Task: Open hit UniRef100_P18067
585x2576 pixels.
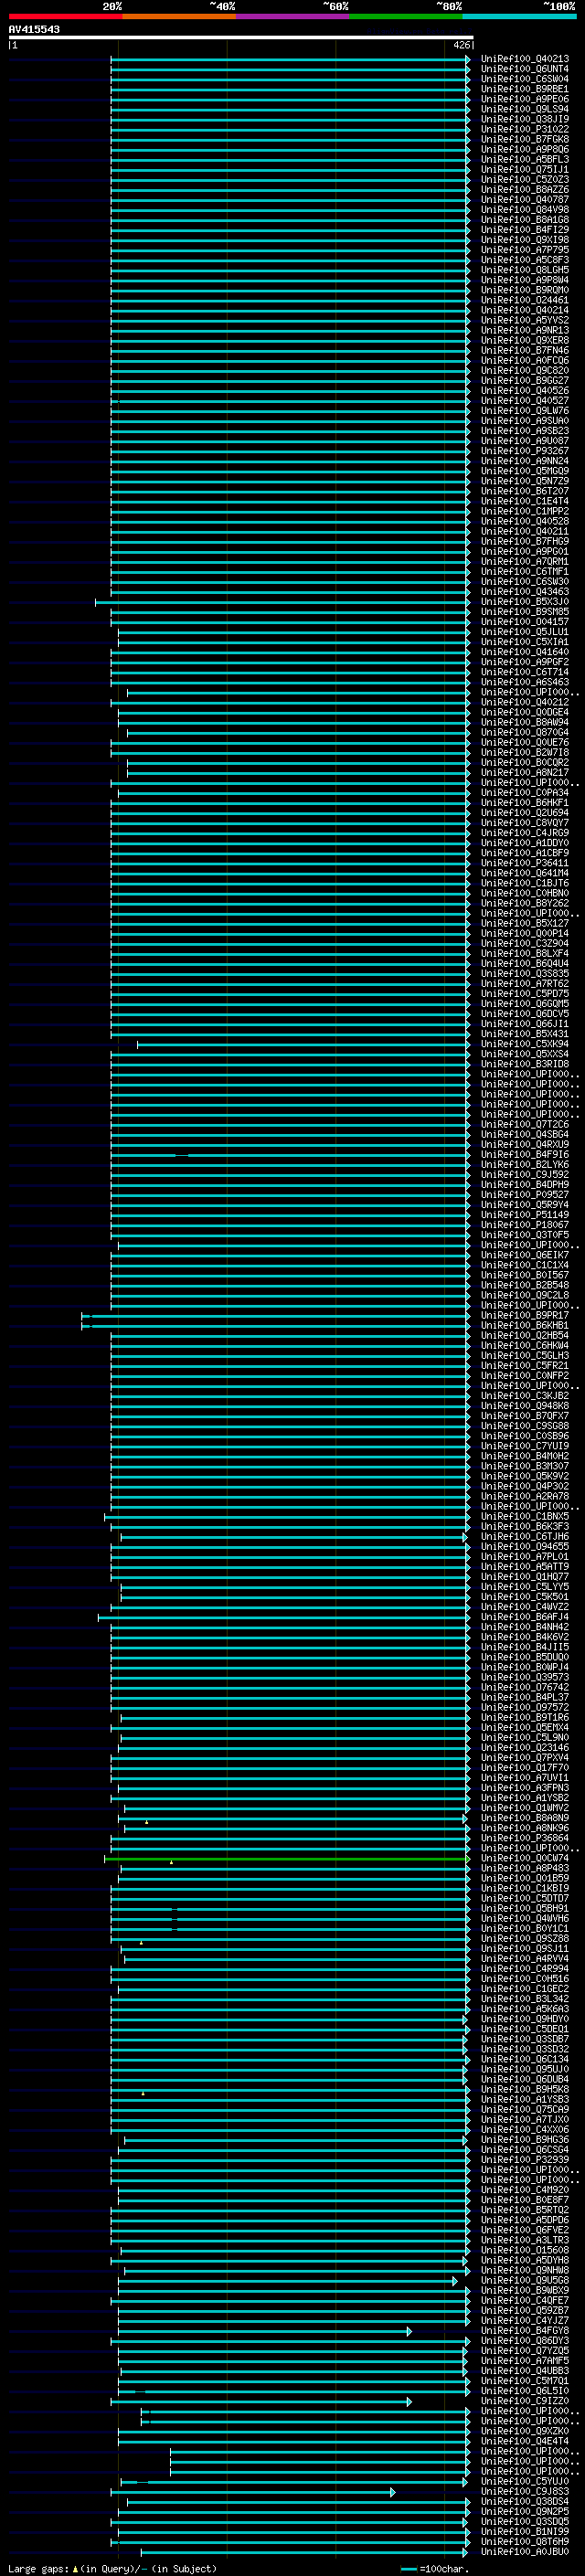Action: click(x=524, y=1225)
